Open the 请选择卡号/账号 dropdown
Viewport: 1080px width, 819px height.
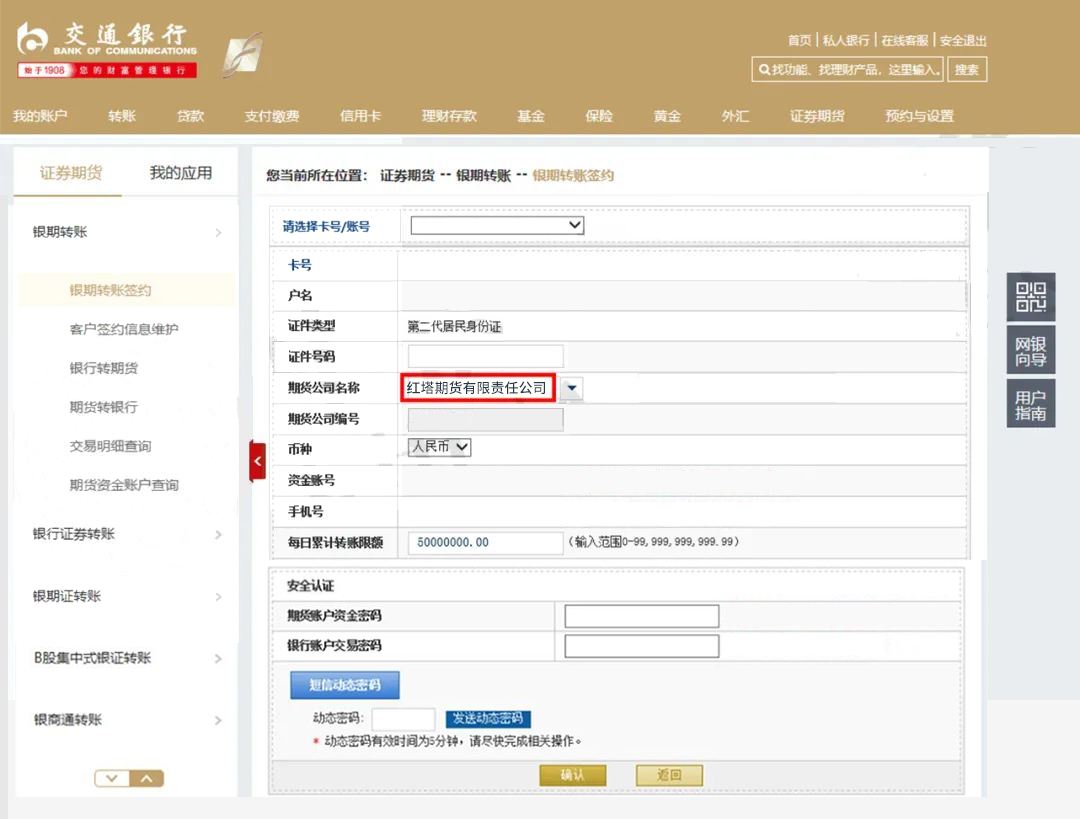(497, 225)
